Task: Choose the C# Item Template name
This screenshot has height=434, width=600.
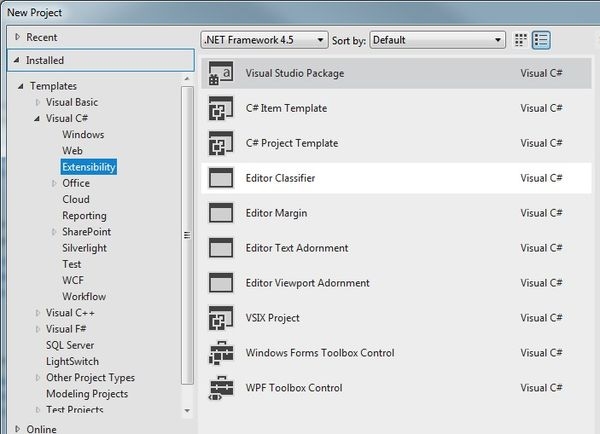Action: pyautogui.click(x=286, y=108)
